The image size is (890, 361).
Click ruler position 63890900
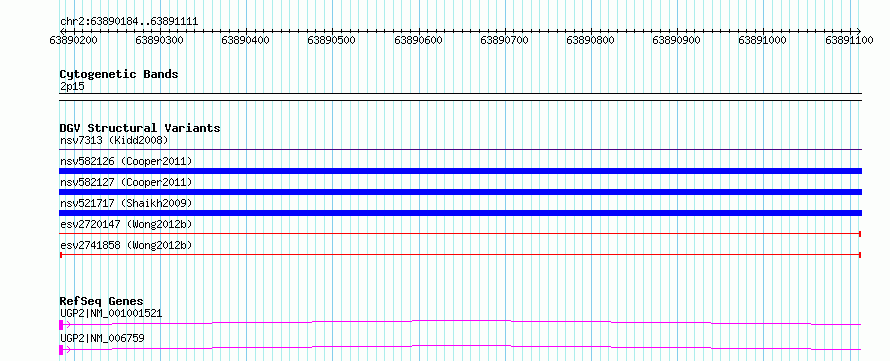click(x=677, y=40)
